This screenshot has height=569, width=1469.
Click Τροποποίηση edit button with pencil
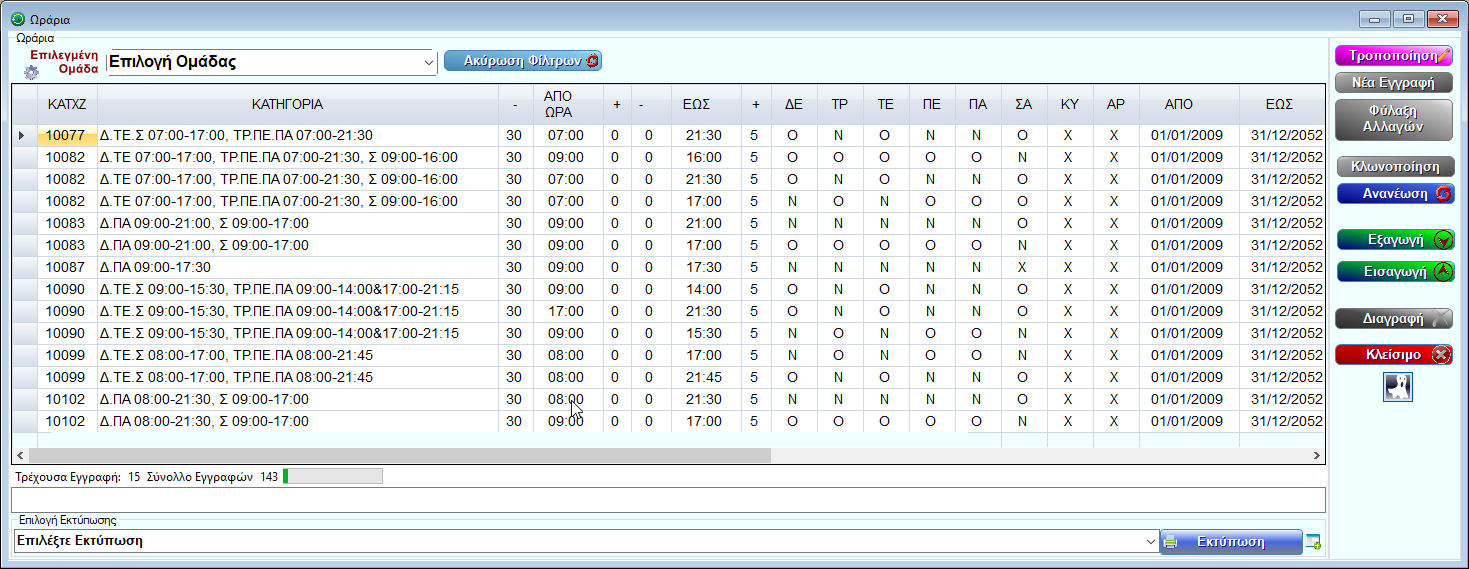[1394, 56]
